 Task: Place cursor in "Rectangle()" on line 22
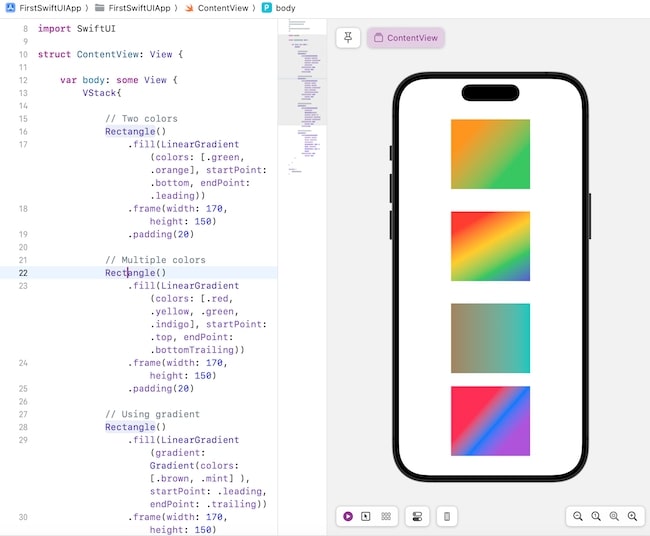[136, 273]
